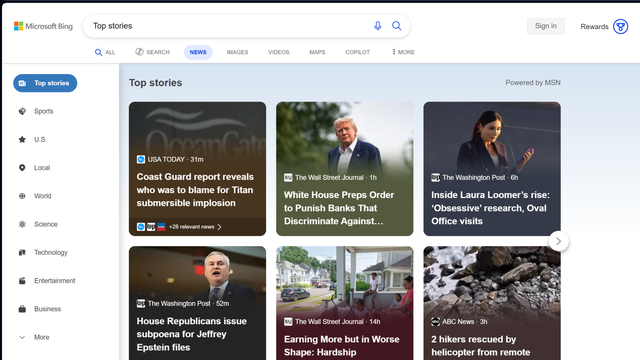This screenshot has height=360, width=640.
Task: Open the Business category label
Action: pyautogui.click(x=47, y=309)
